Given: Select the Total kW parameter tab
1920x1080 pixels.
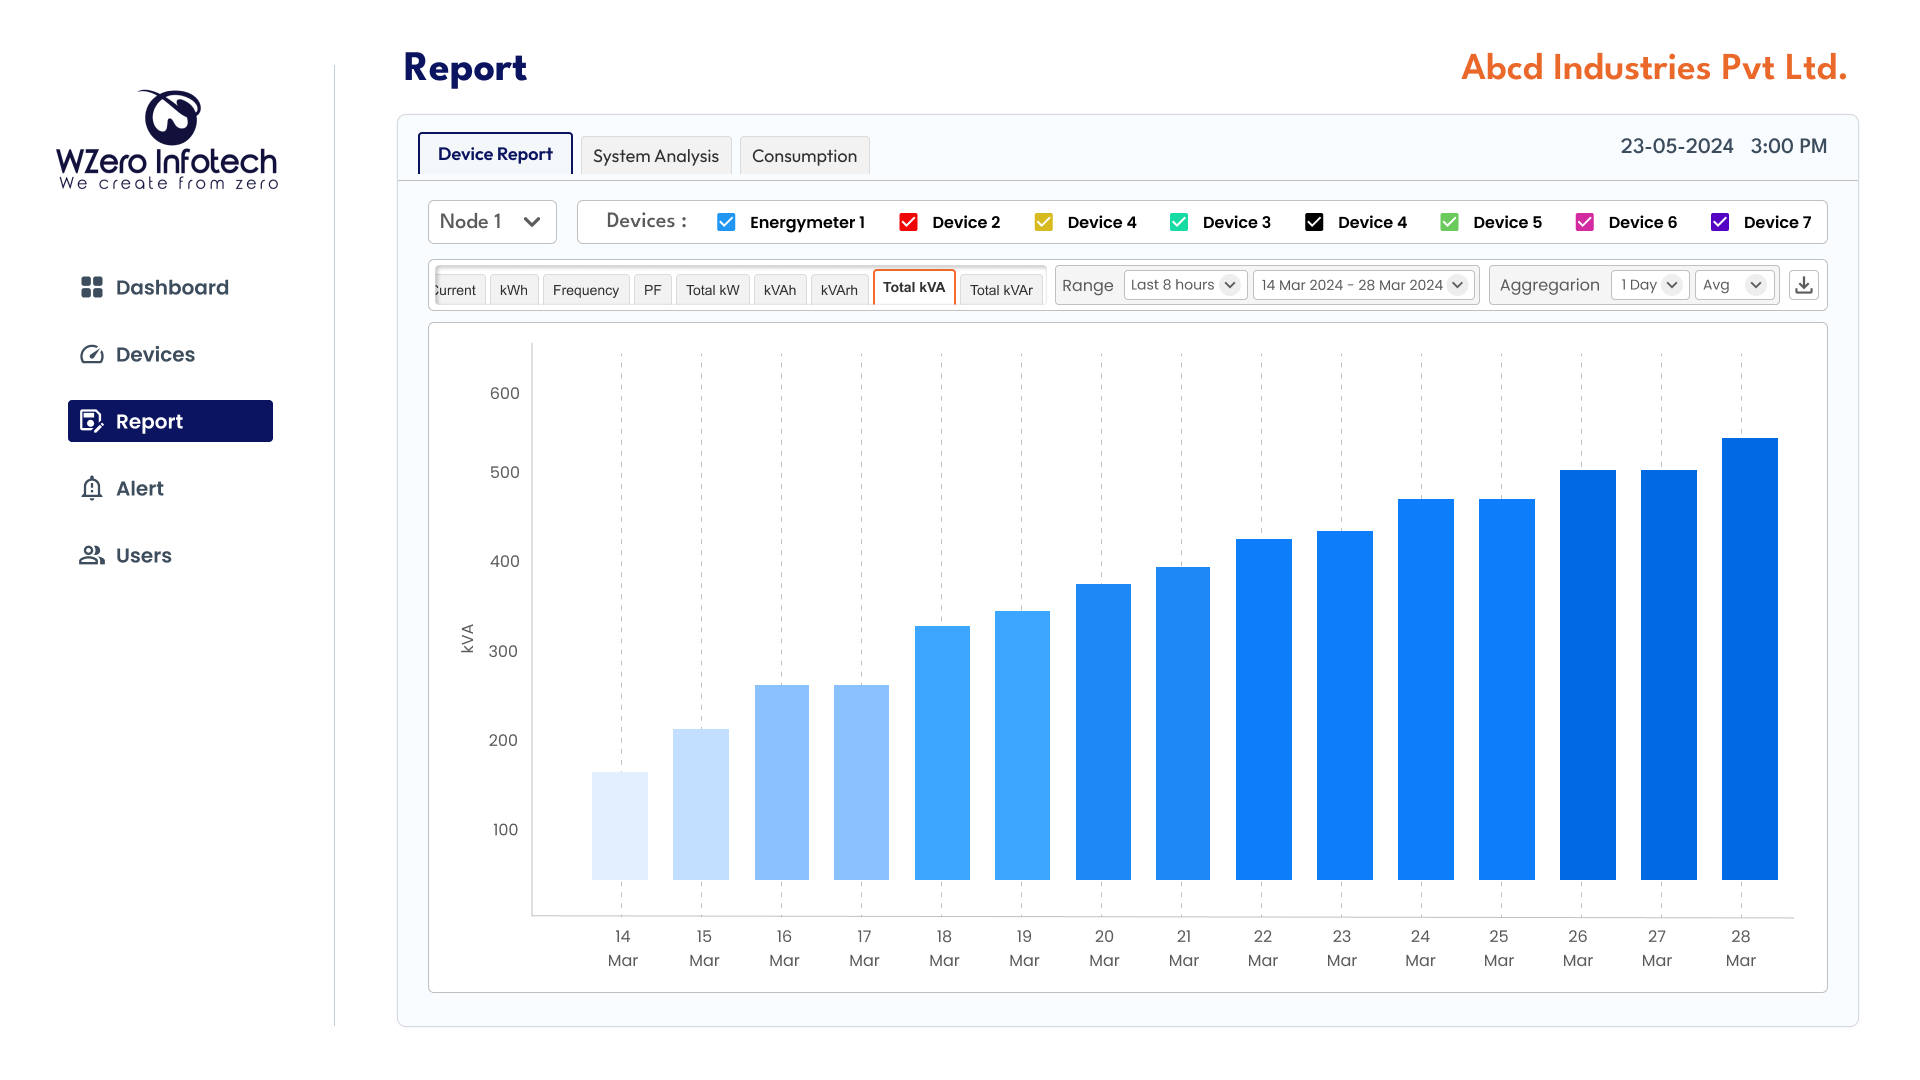Looking at the screenshot, I should point(713,290).
